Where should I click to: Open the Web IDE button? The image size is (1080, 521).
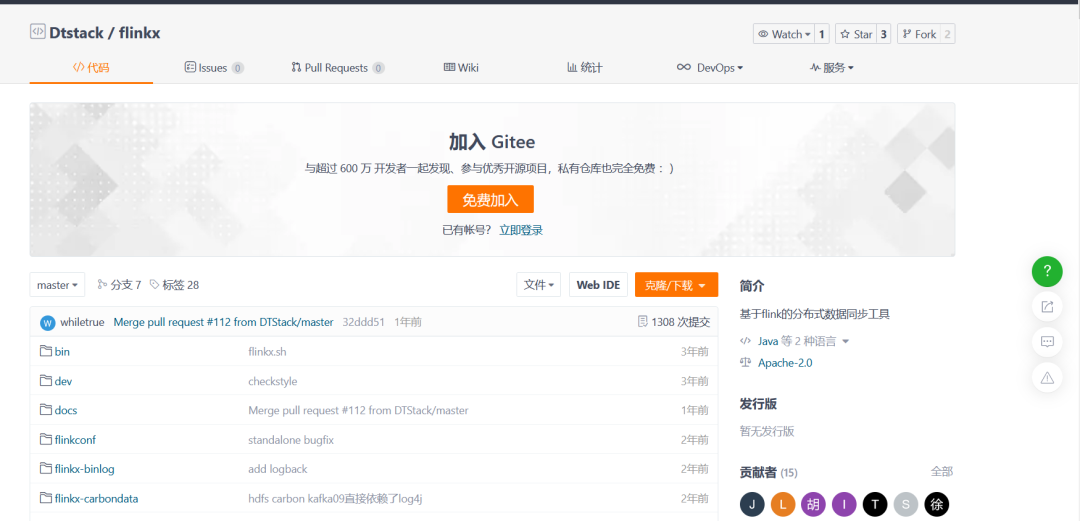[599, 285]
